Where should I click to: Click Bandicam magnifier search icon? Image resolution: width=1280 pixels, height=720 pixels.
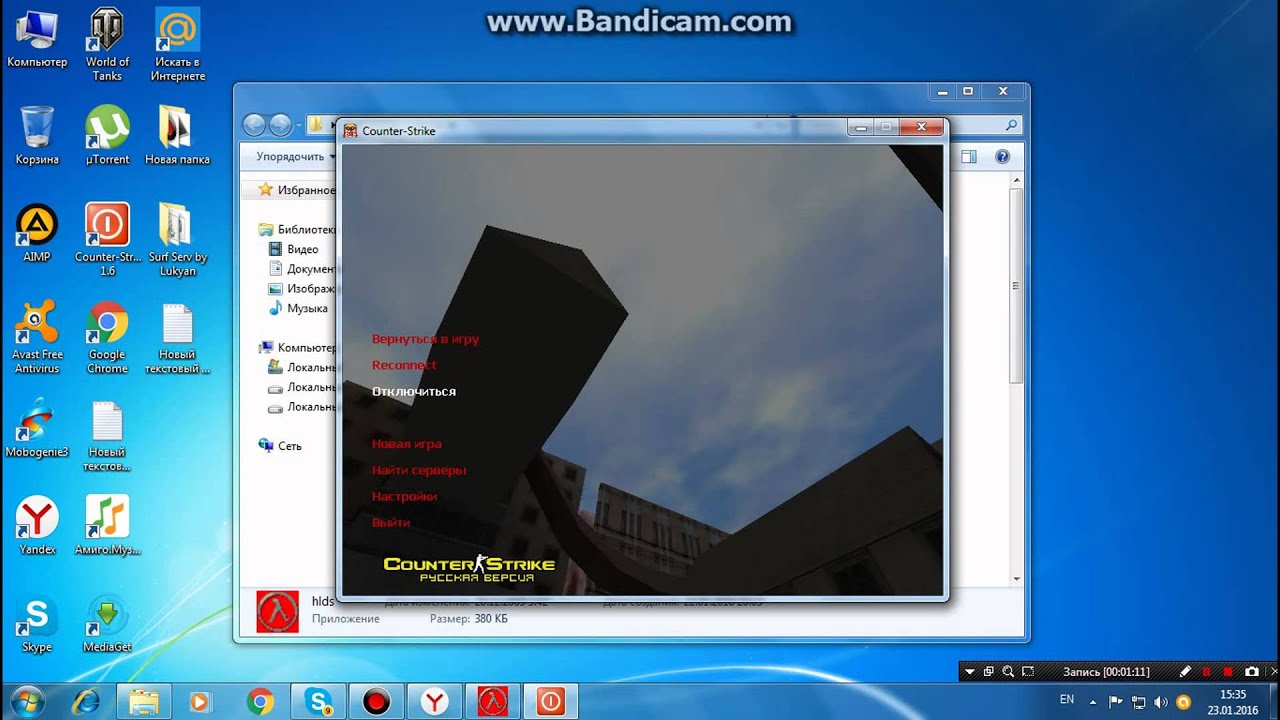click(1008, 672)
